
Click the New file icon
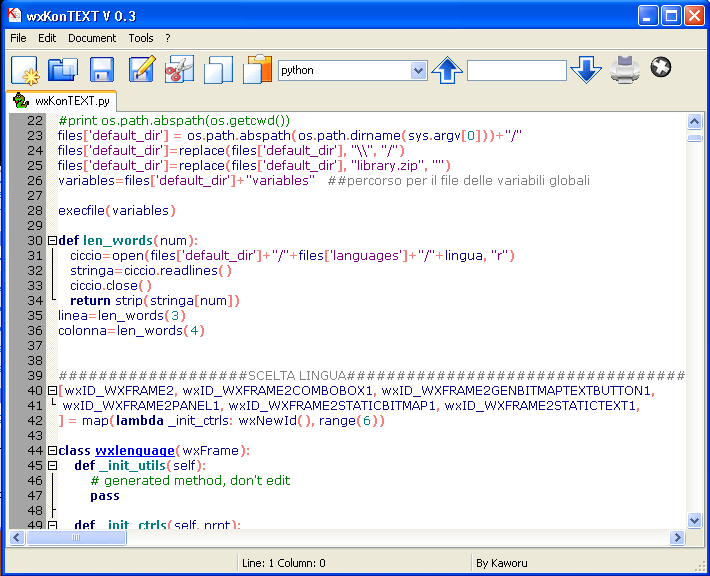[x=24, y=70]
